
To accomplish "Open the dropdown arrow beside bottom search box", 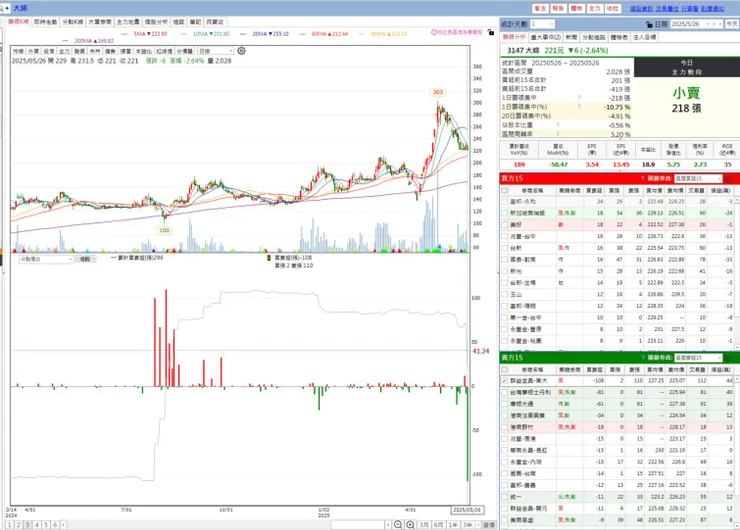I will tap(388, 525).
